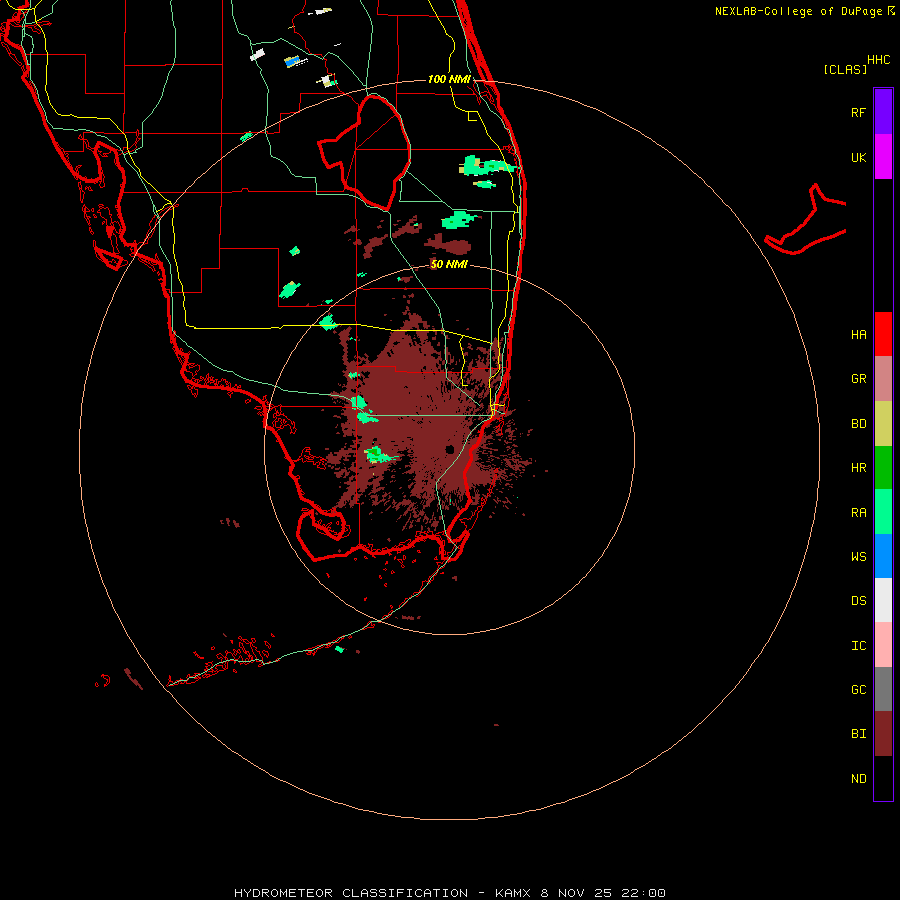This screenshot has width=900, height=900.
Task: Click the RA light green legend swatch
Action: click(x=883, y=512)
